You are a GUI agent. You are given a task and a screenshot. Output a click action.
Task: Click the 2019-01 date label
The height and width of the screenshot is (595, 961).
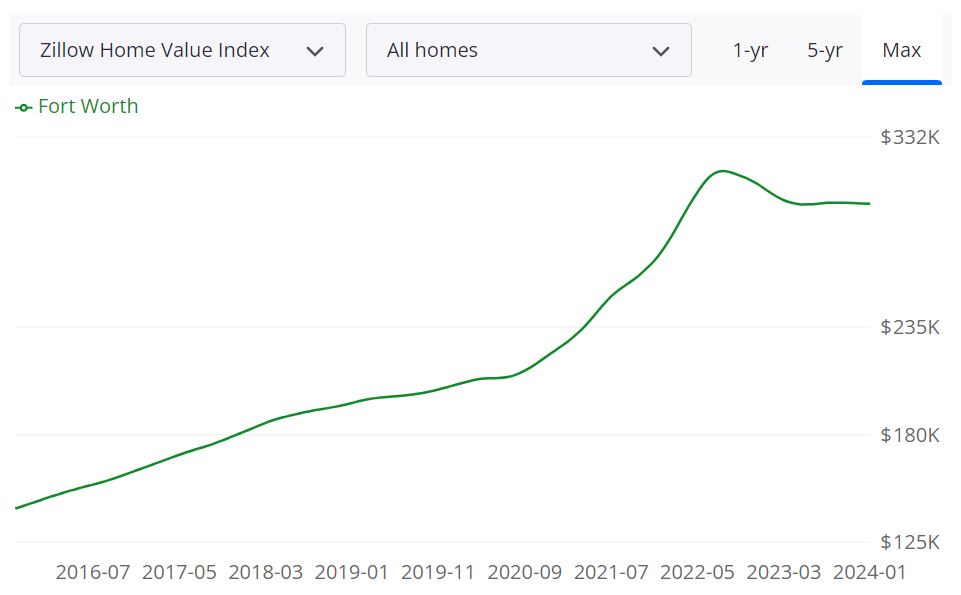point(352,572)
